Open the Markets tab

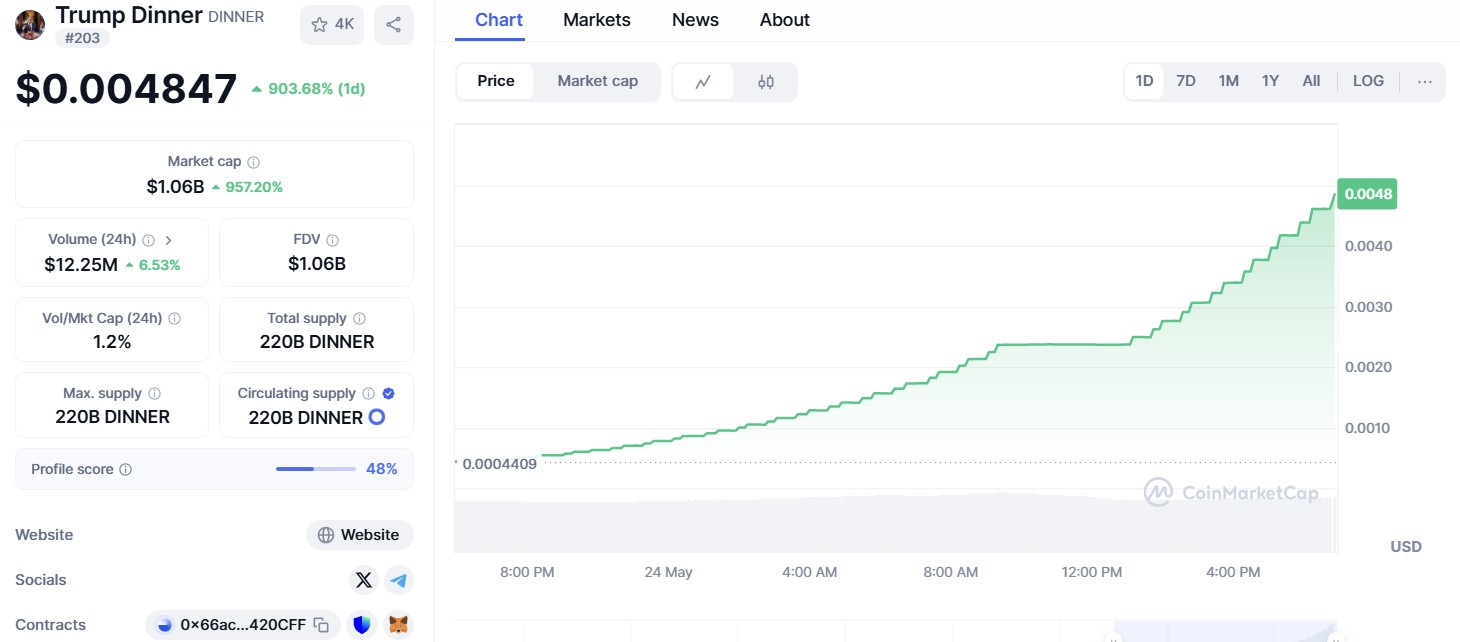coord(597,20)
